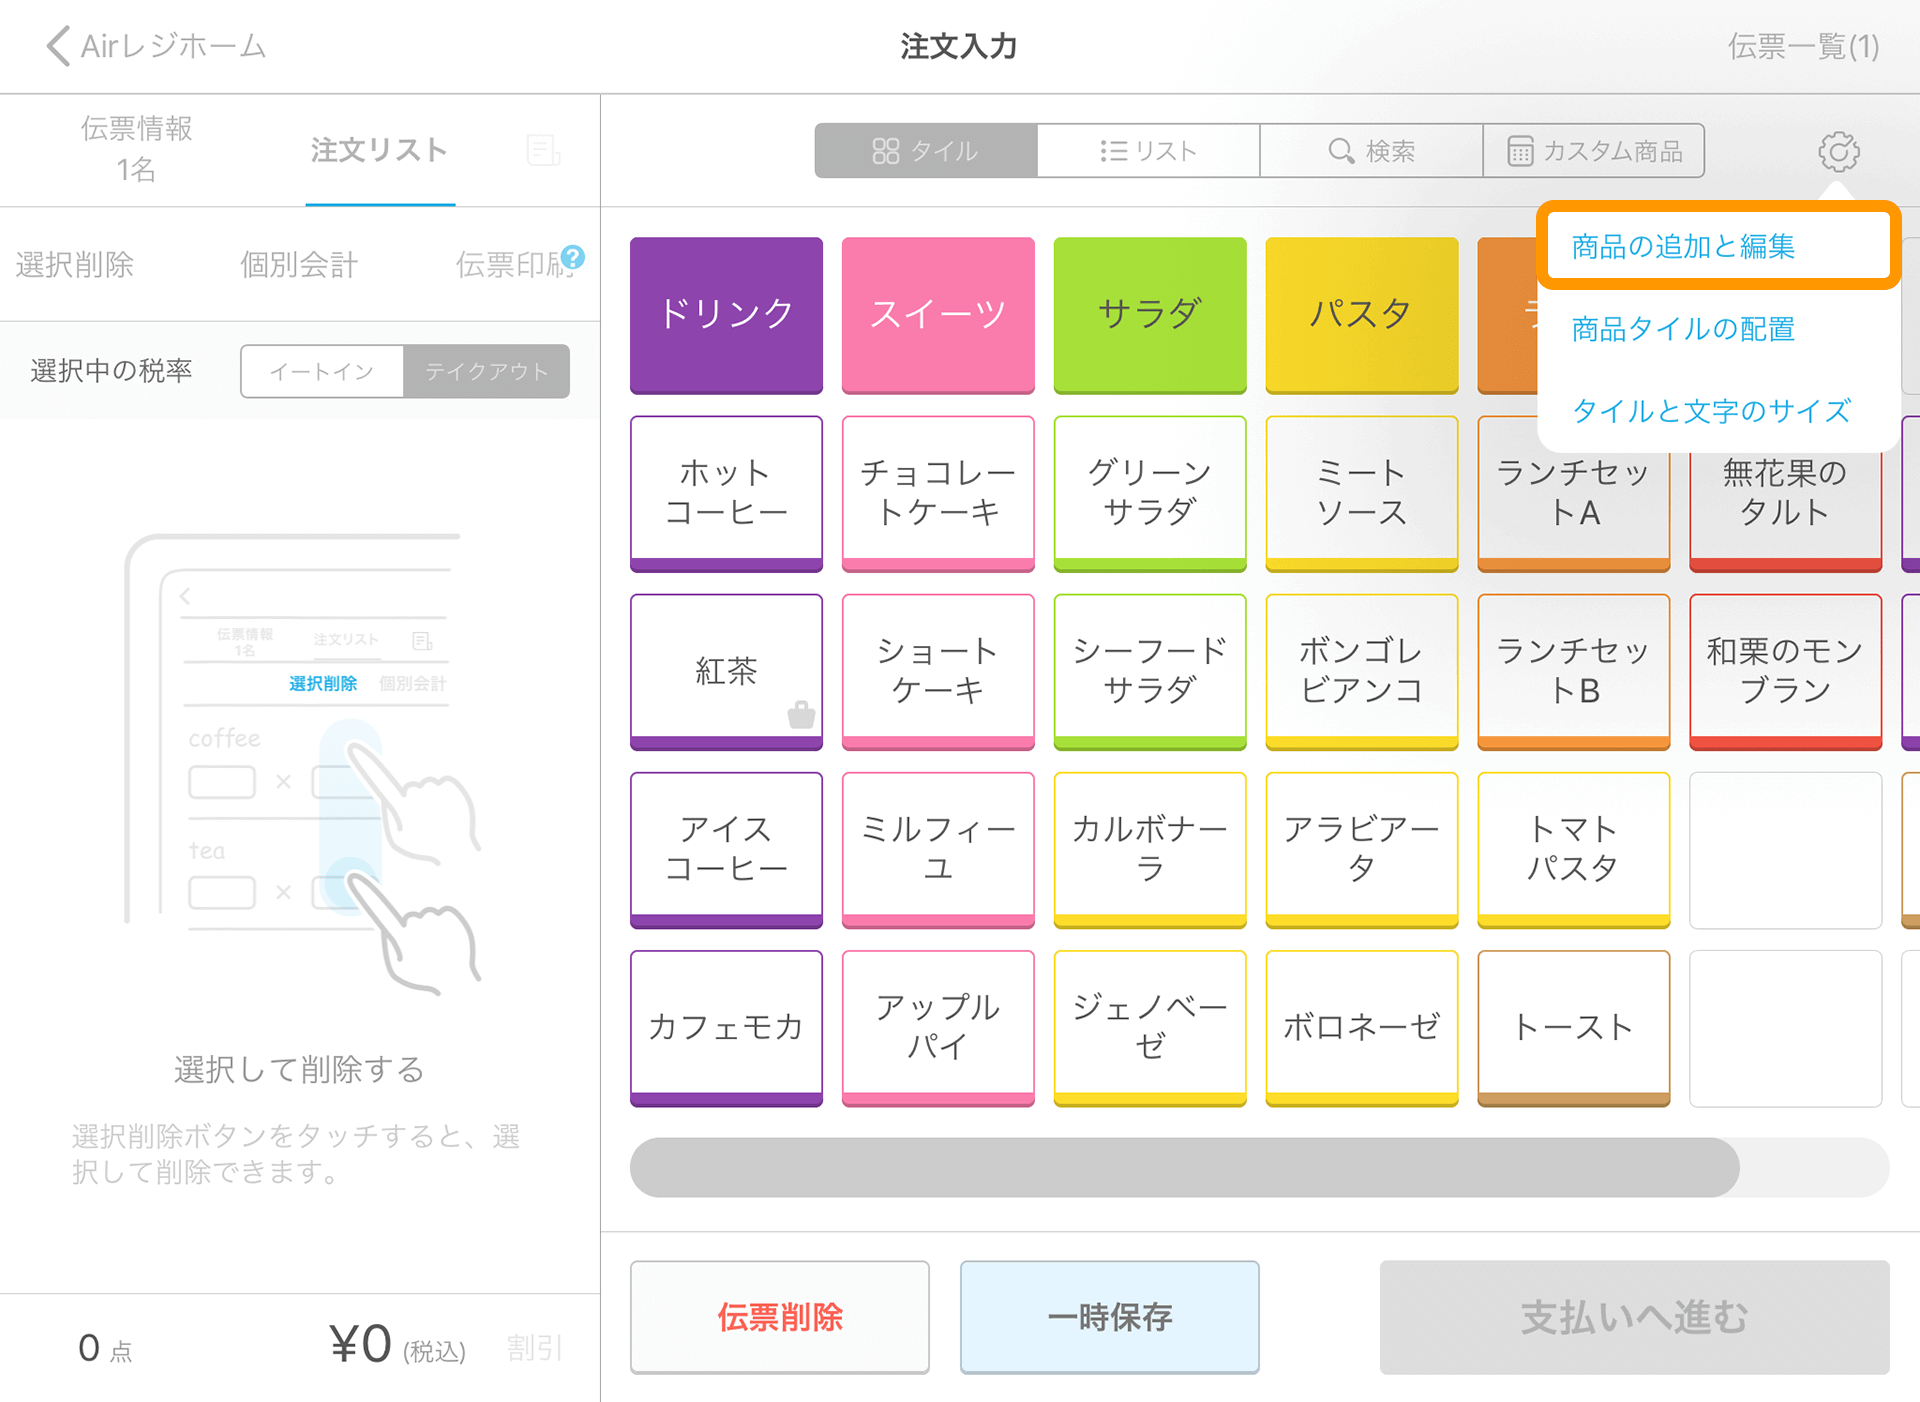Add ミルフィーユ to the order
This screenshot has width=1920, height=1402.
[x=938, y=849]
